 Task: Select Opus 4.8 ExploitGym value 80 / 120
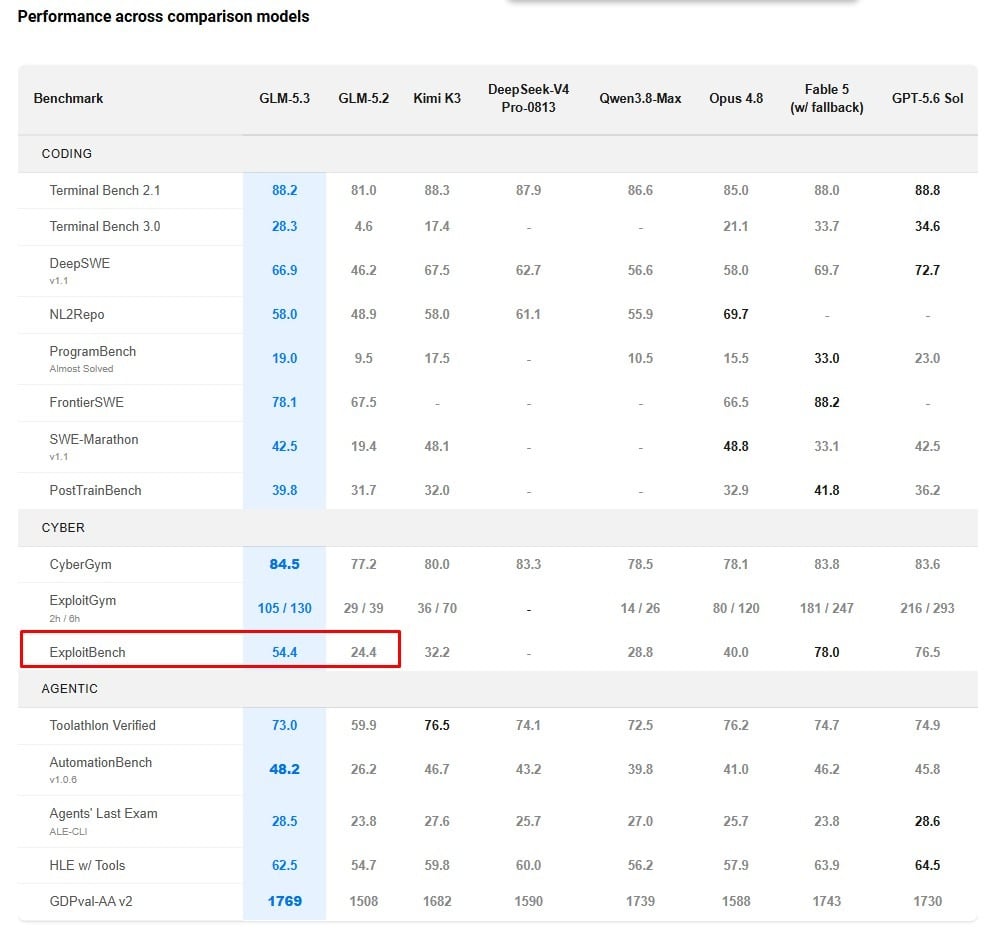(x=736, y=608)
